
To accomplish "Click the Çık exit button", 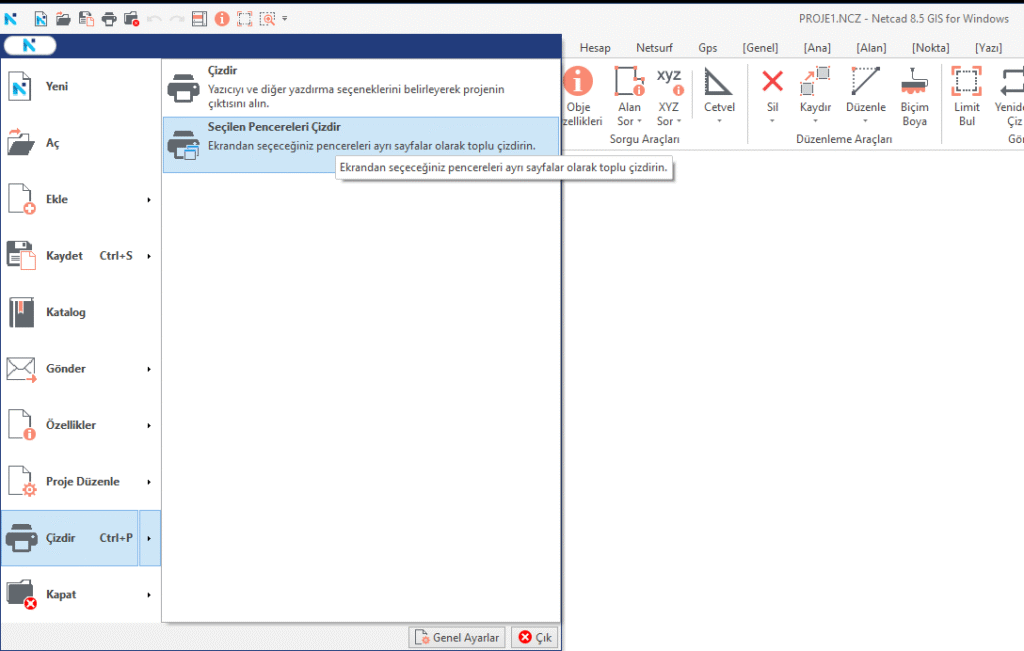I will point(535,637).
